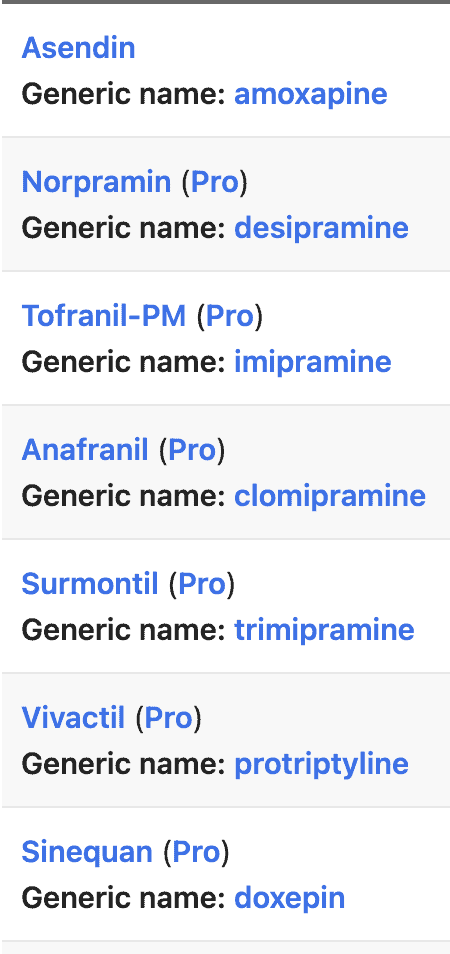Open the Tofranil-PM brand link

point(103,316)
